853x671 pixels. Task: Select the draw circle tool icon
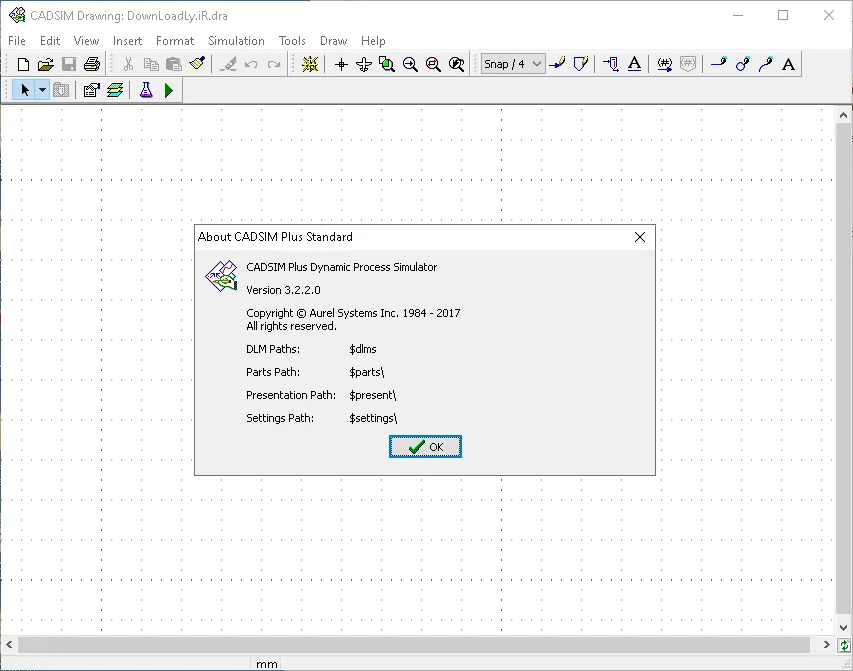[x=742, y=64]
